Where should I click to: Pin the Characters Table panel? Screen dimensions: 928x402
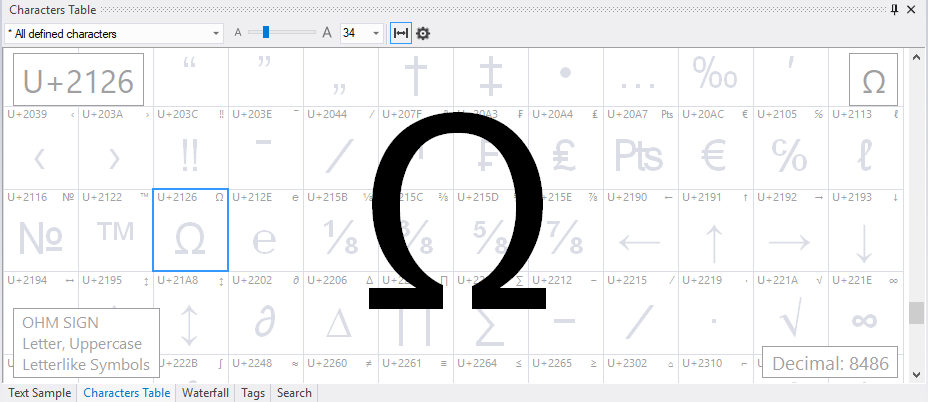894,9
